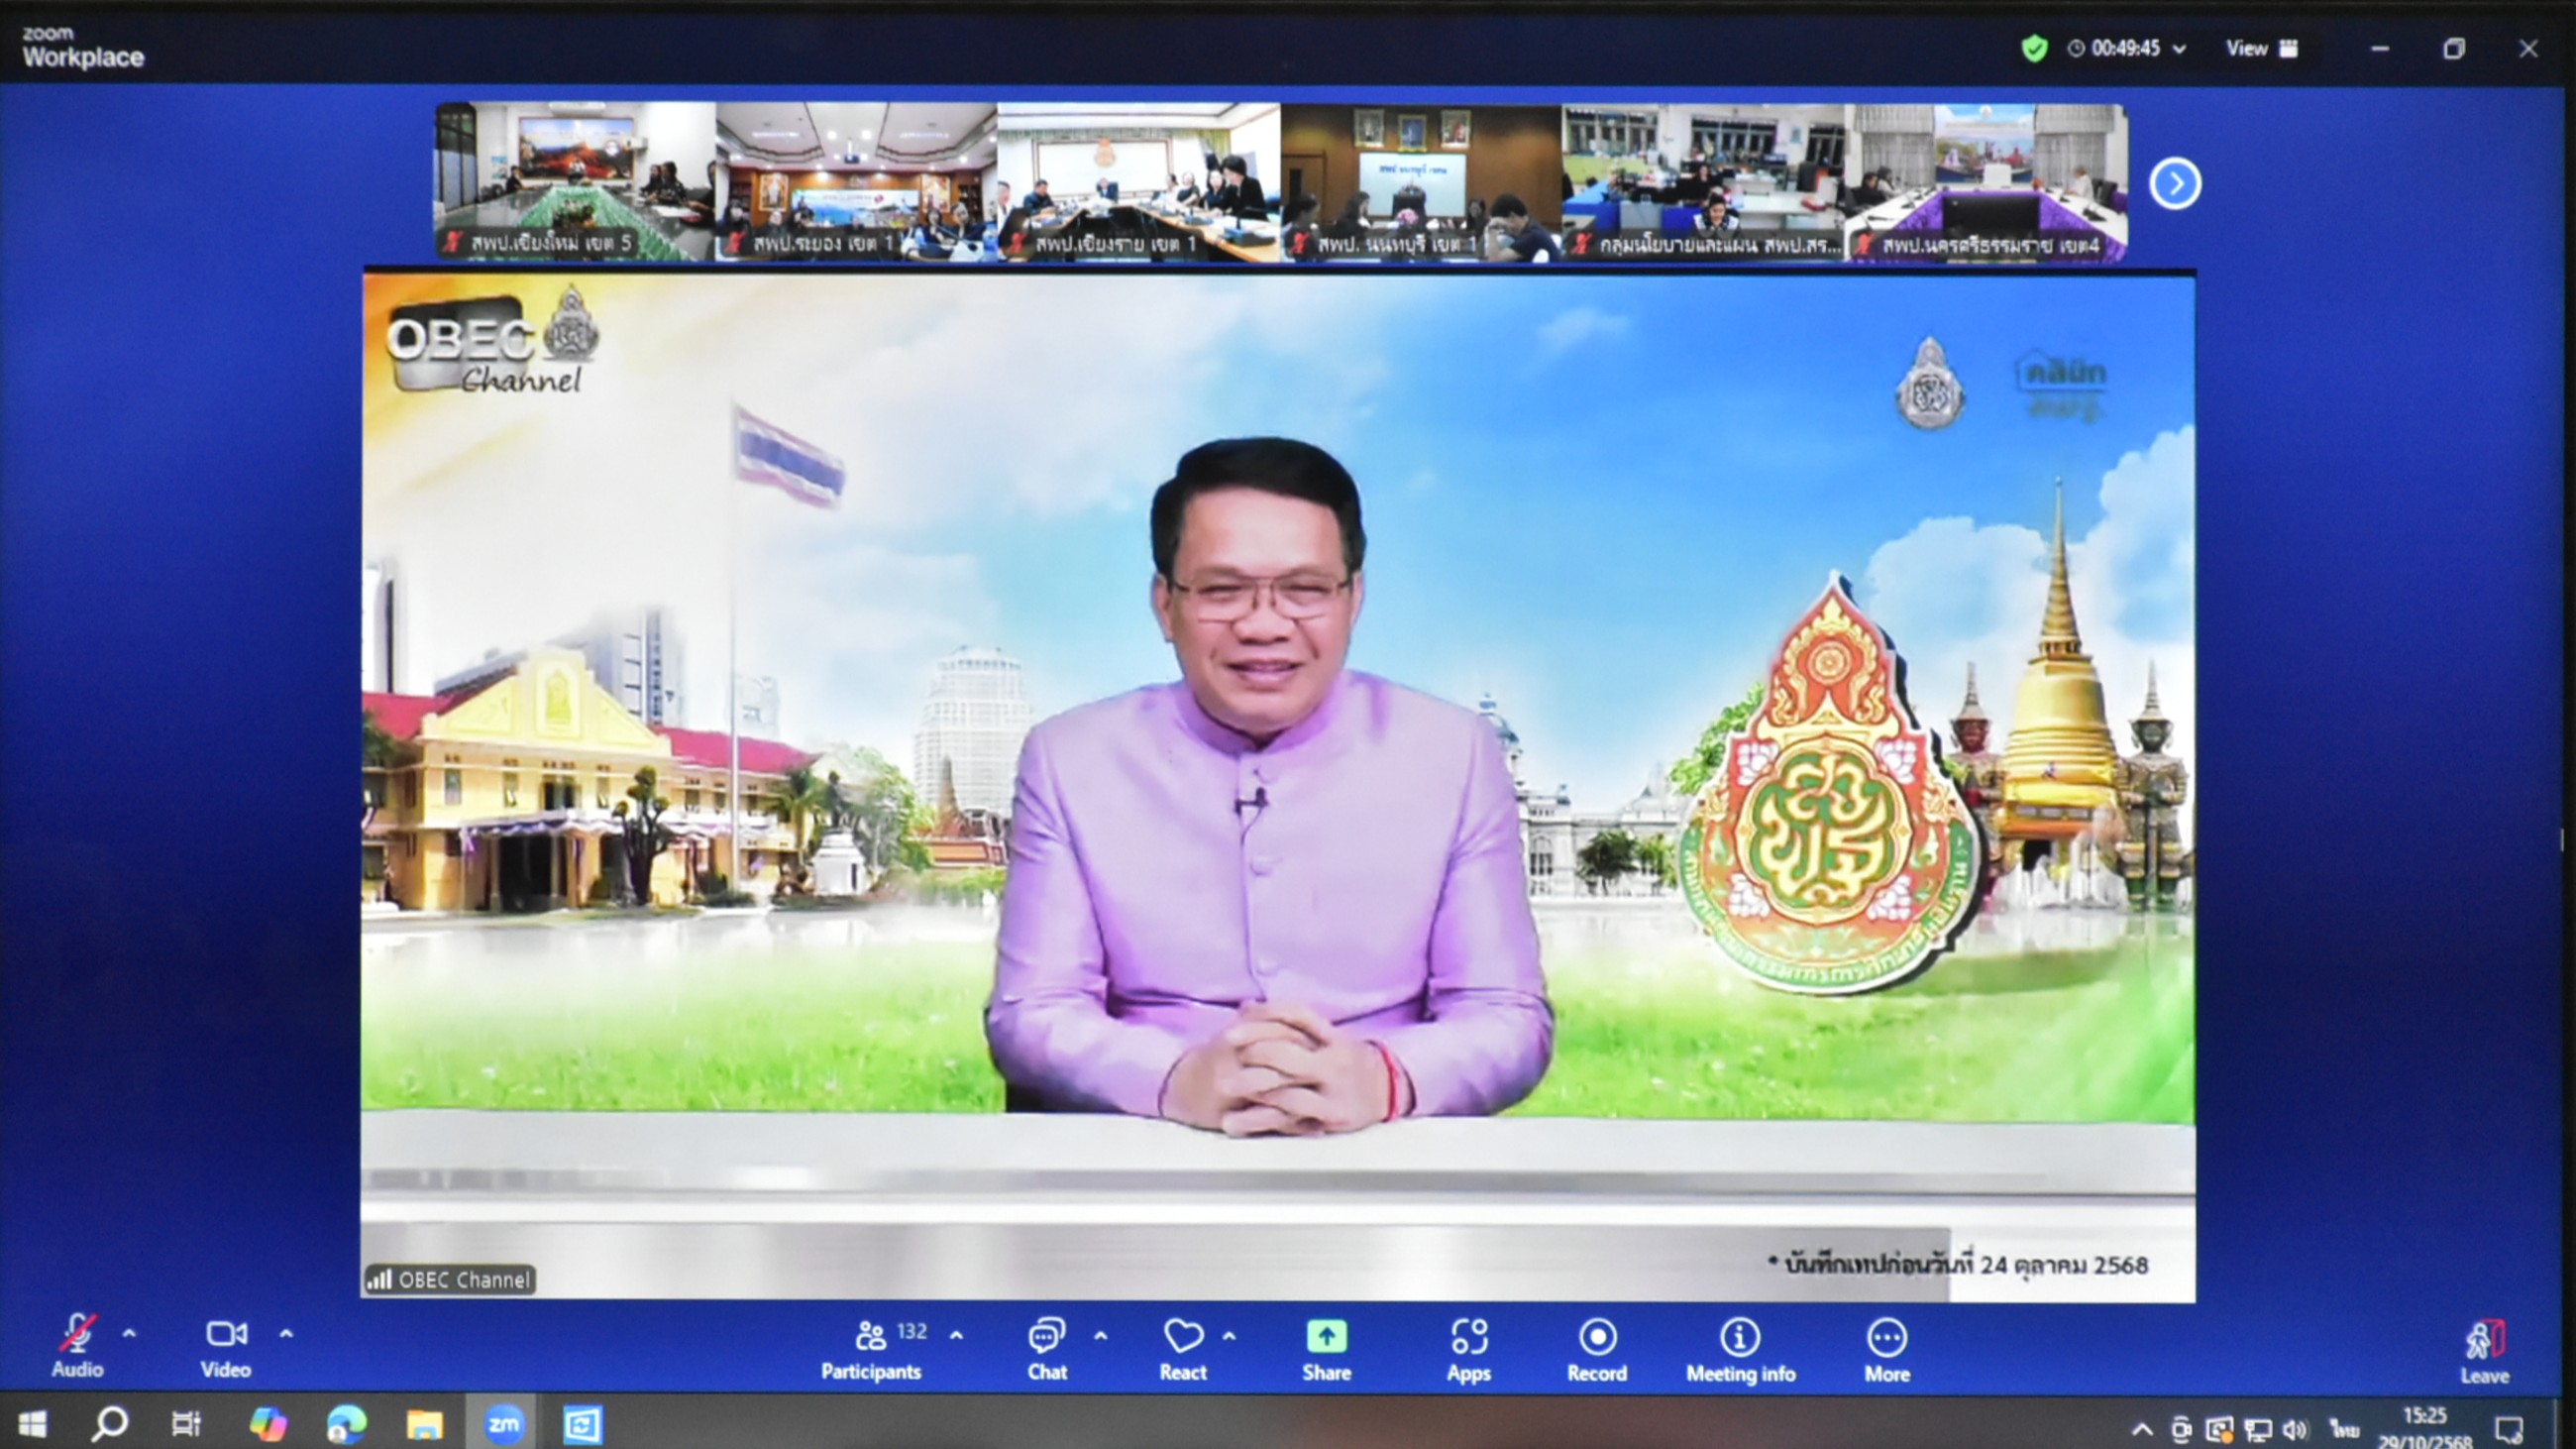Open the View layout menu
The height and width of the screenshot is (1449, 2576).
point(2261,48)
